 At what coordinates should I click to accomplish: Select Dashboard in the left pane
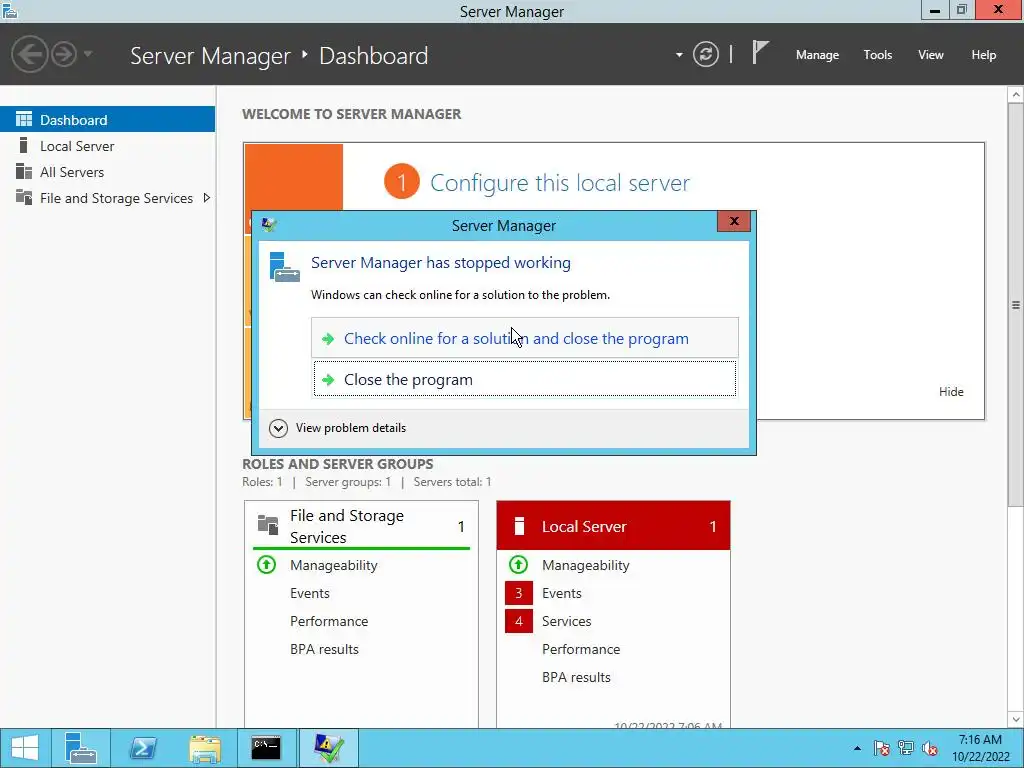tap(107, 120)
